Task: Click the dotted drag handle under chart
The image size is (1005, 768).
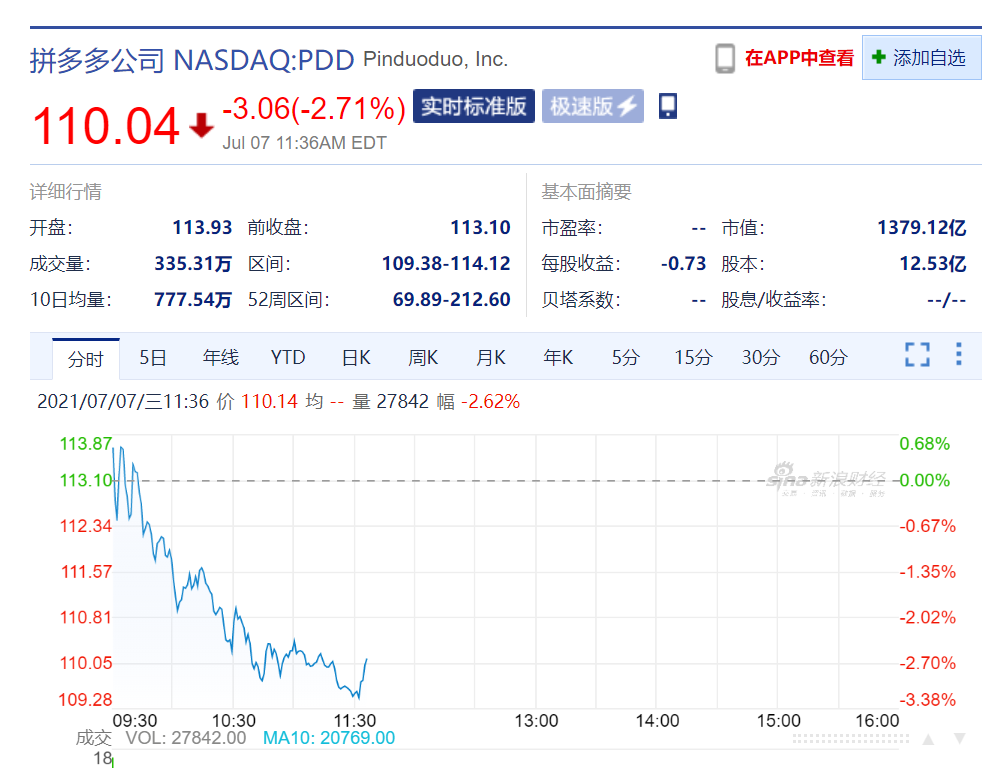Action: [852, 739]
